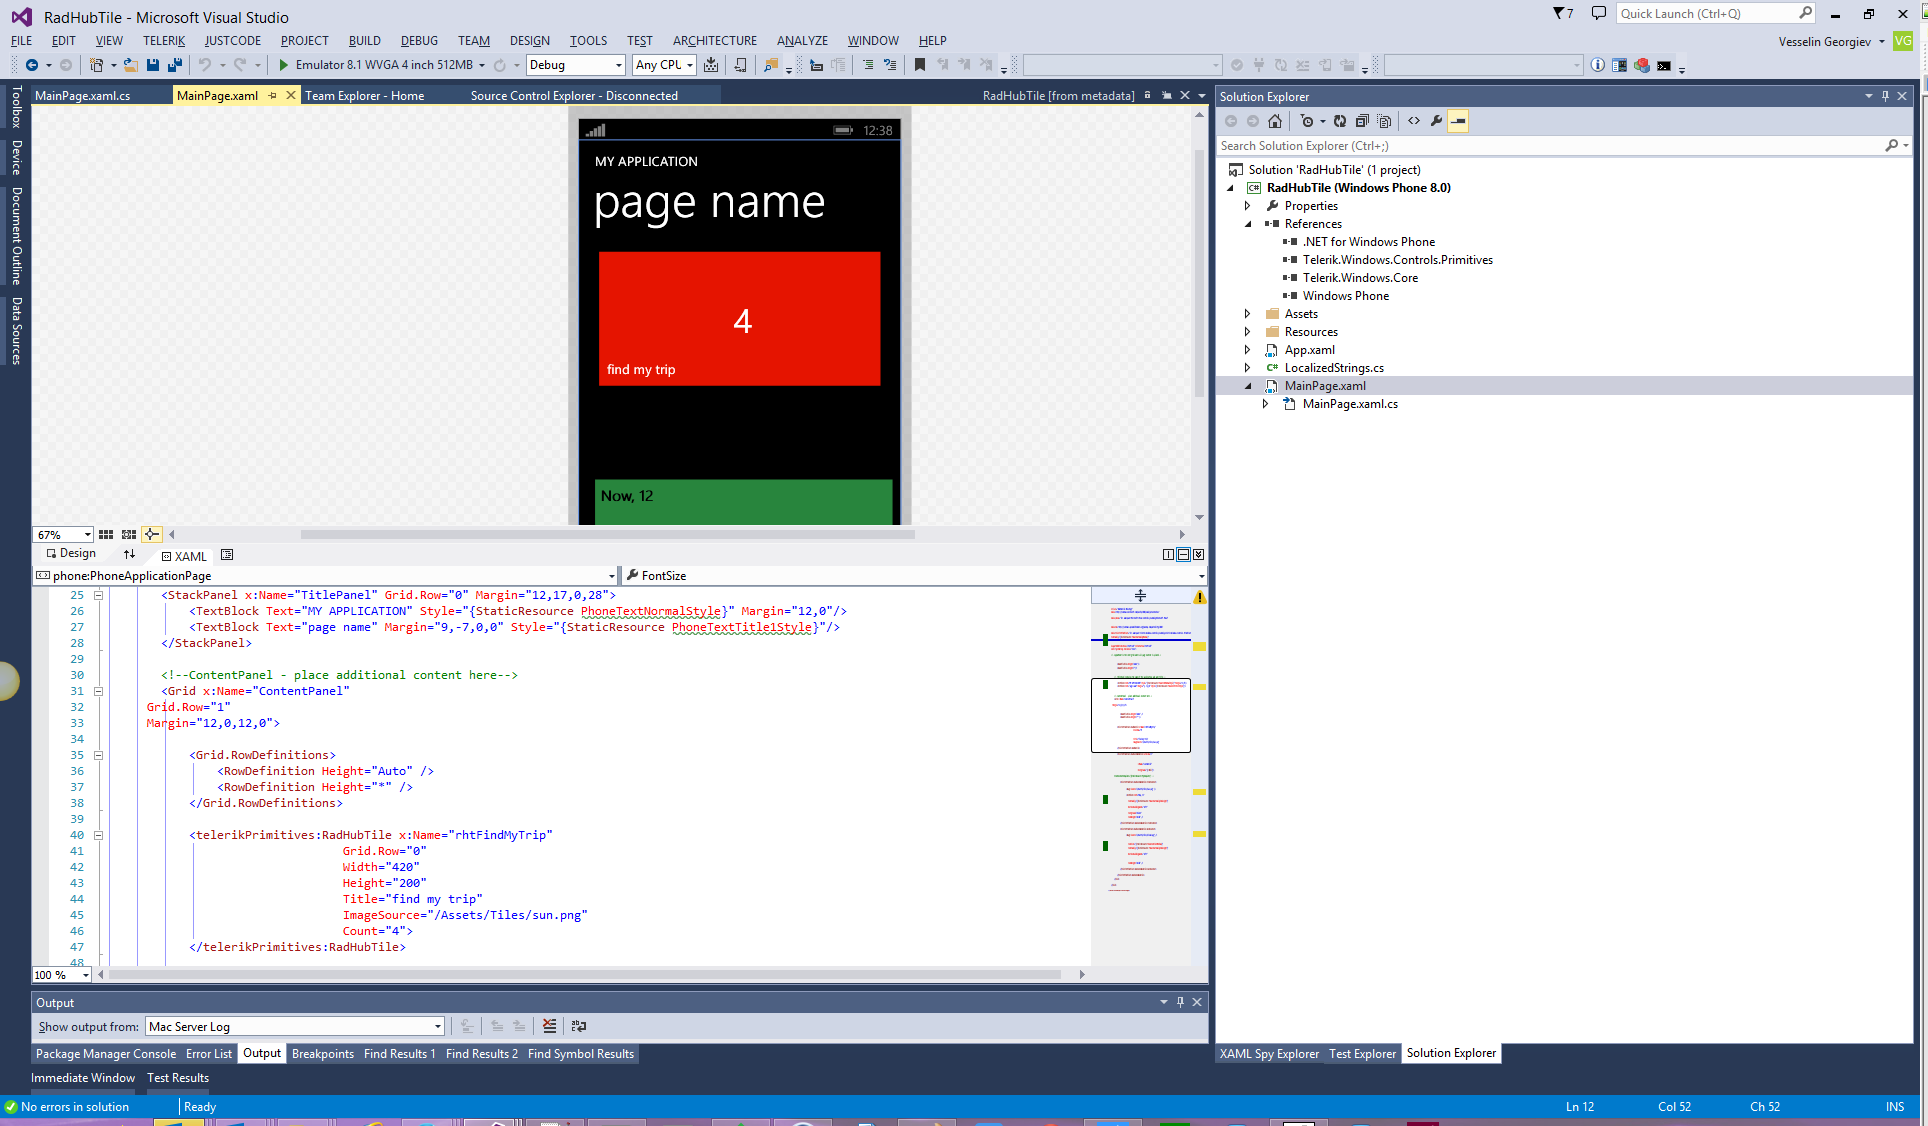Toggle Preview Selected Items in Solution Explorer
This screenshot has width=1928, height=1126.
(1458, 121)
